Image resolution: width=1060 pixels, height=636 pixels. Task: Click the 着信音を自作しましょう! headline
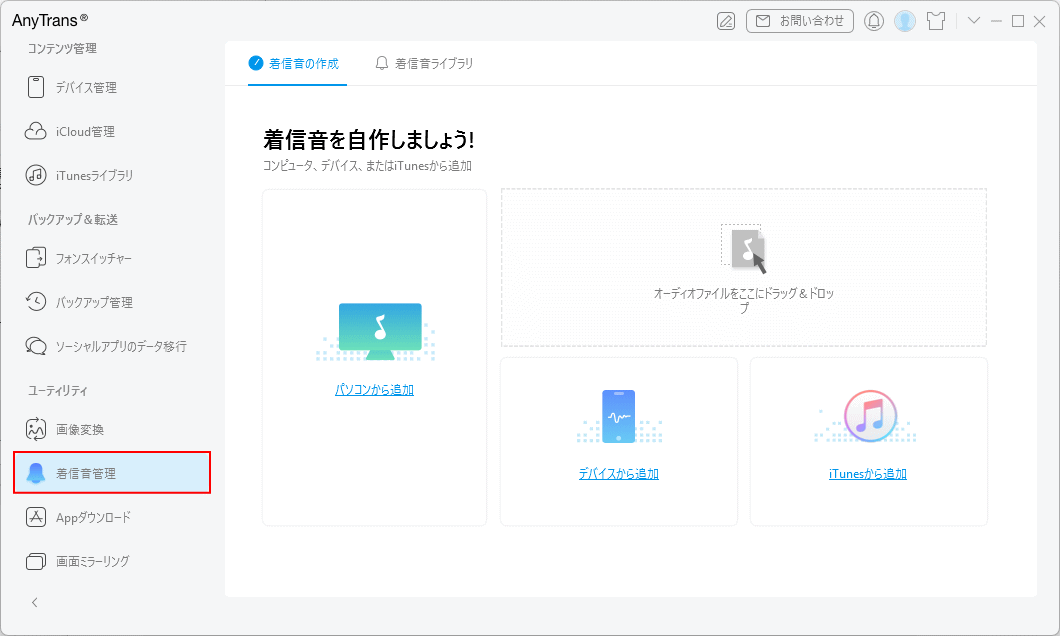(x=368, y=140)
